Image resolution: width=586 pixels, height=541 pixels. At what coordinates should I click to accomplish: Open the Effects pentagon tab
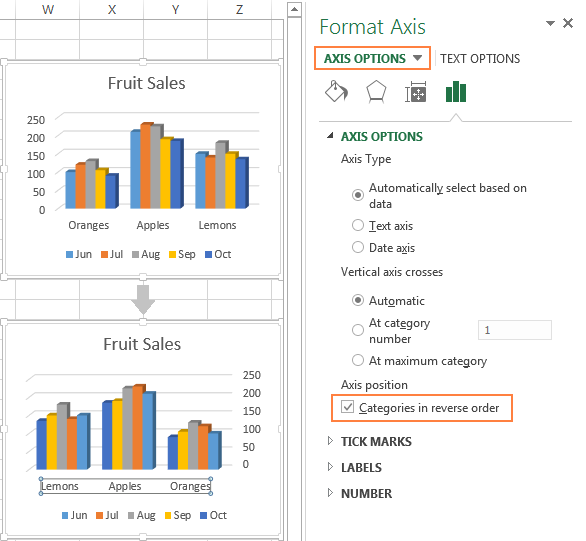[x=376, y=92]
